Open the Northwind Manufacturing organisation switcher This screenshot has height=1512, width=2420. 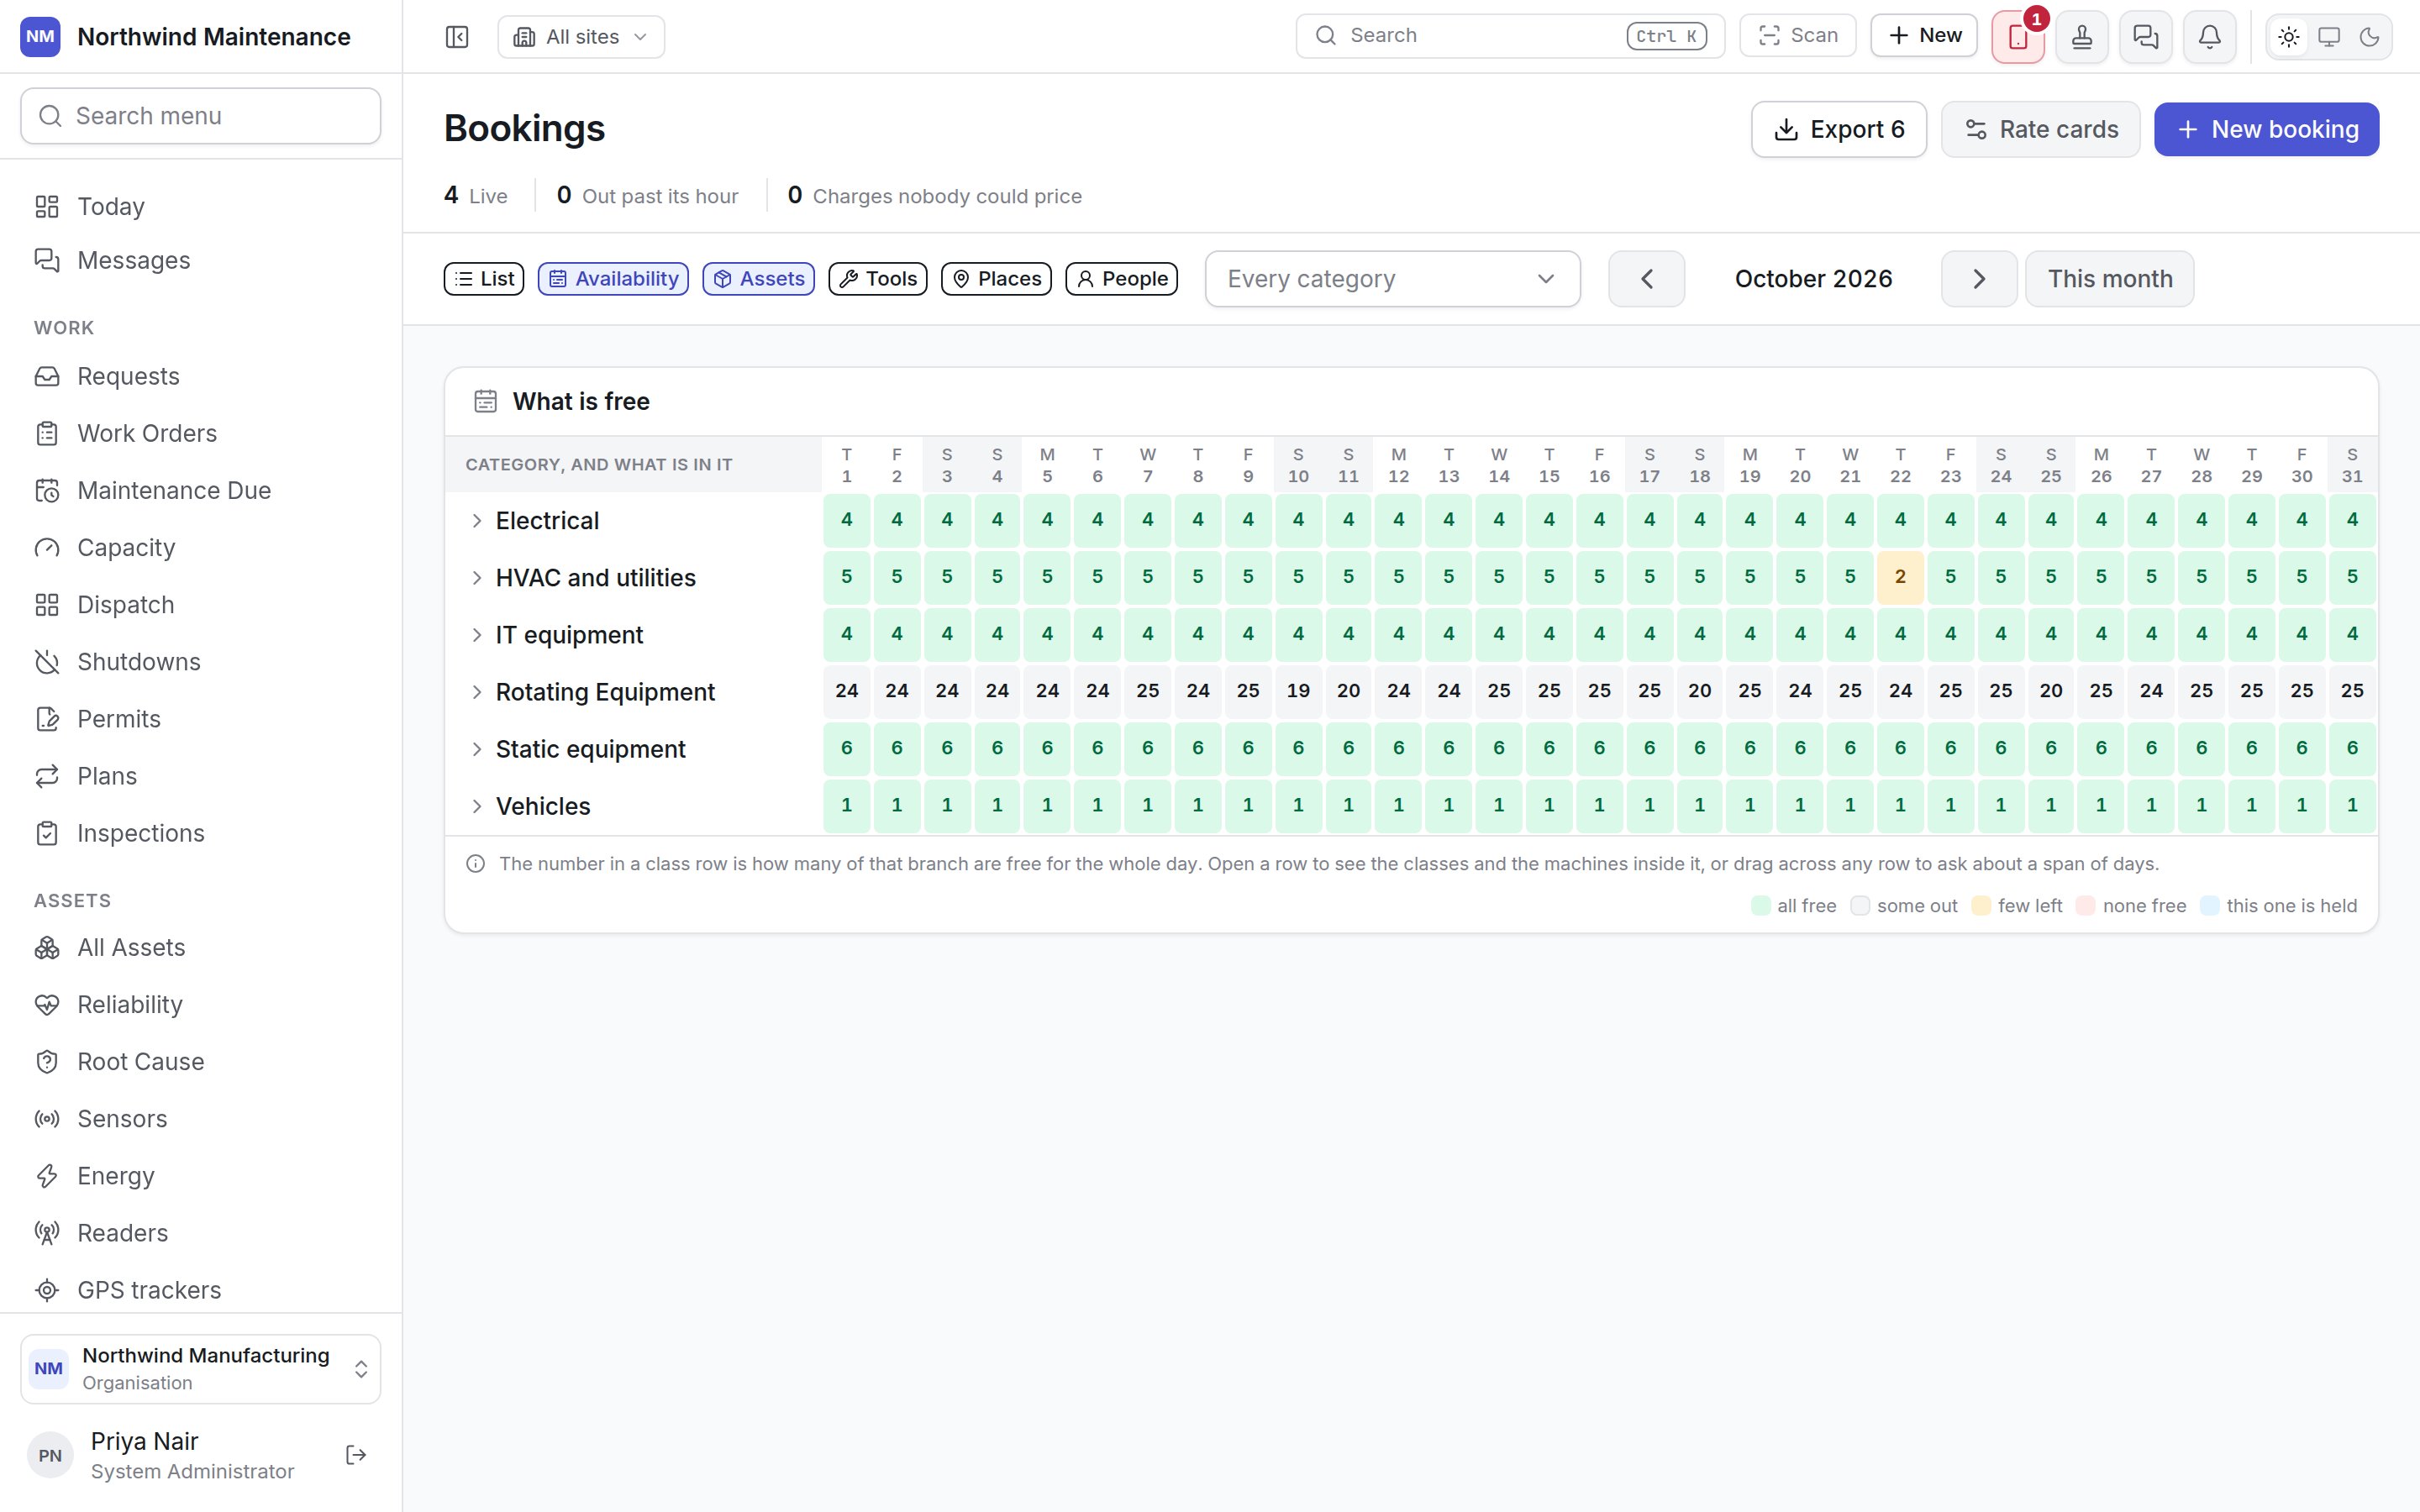(200, 1369)
